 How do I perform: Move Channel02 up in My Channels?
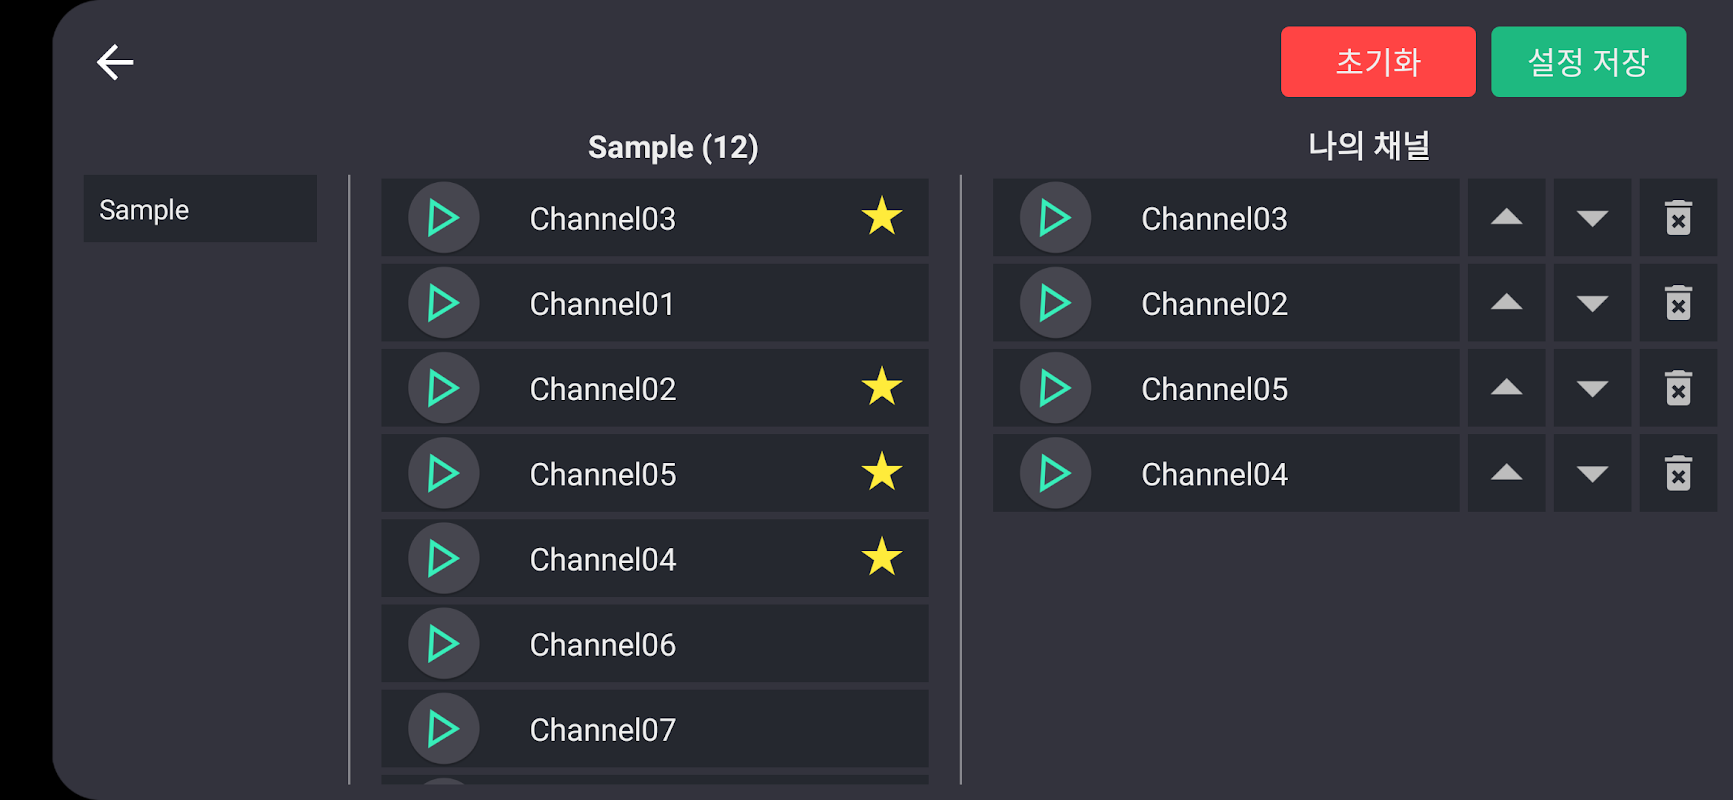click(x=1506, y=303)
